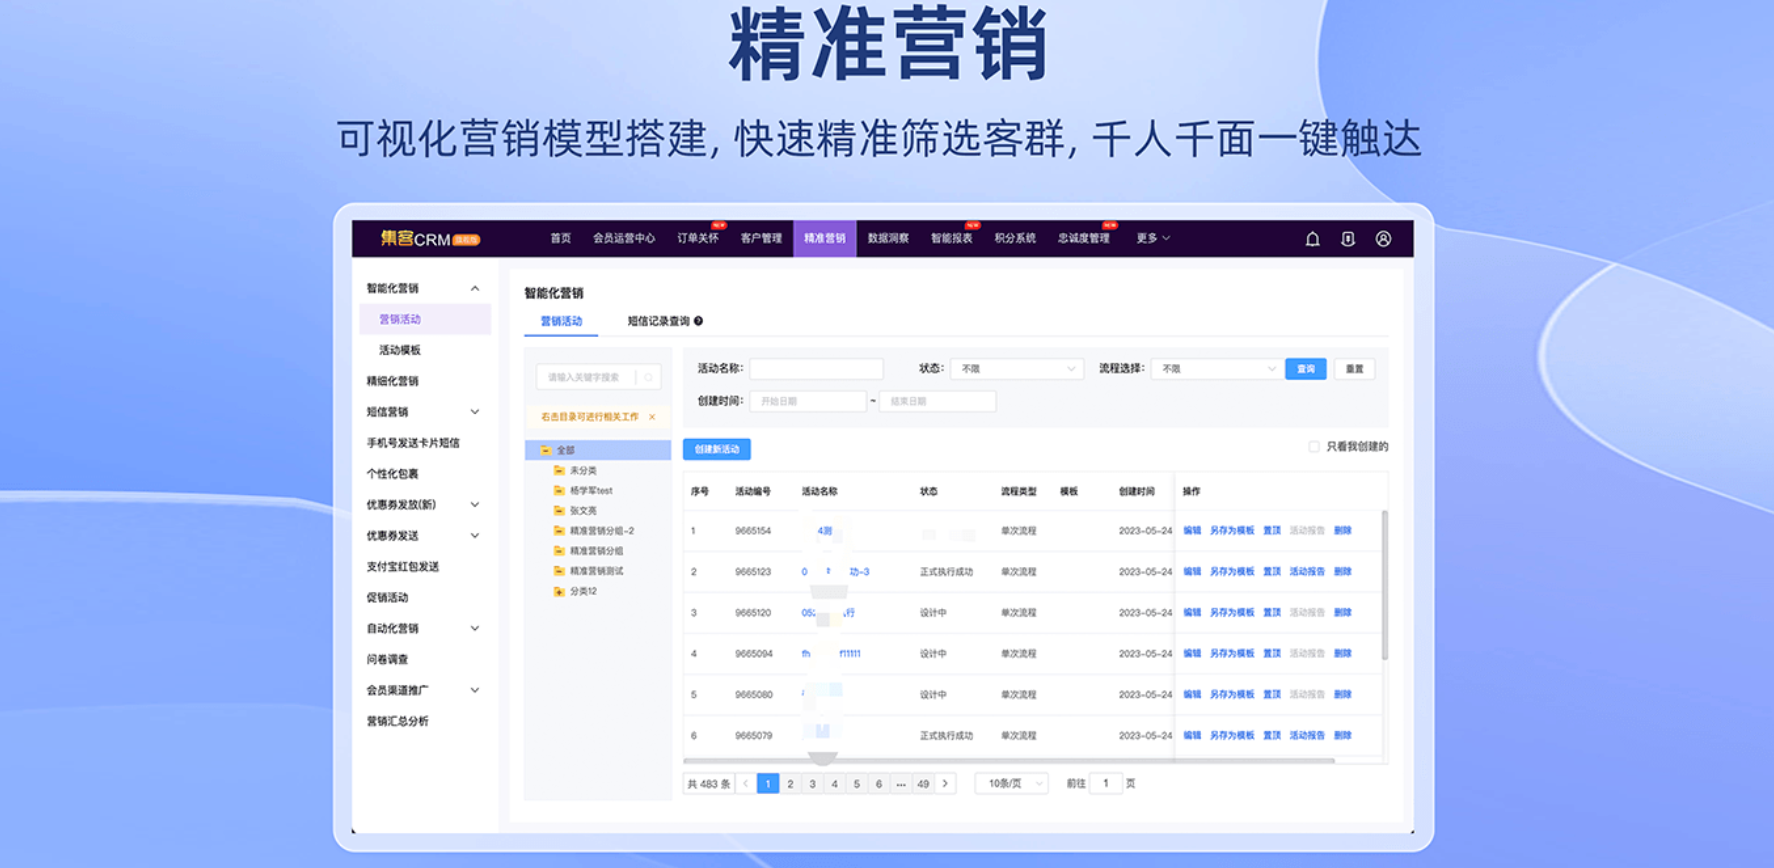1774x868 pixels.
Task: Switch to the 短信记录查询 tab
Action: pos(658,321)
